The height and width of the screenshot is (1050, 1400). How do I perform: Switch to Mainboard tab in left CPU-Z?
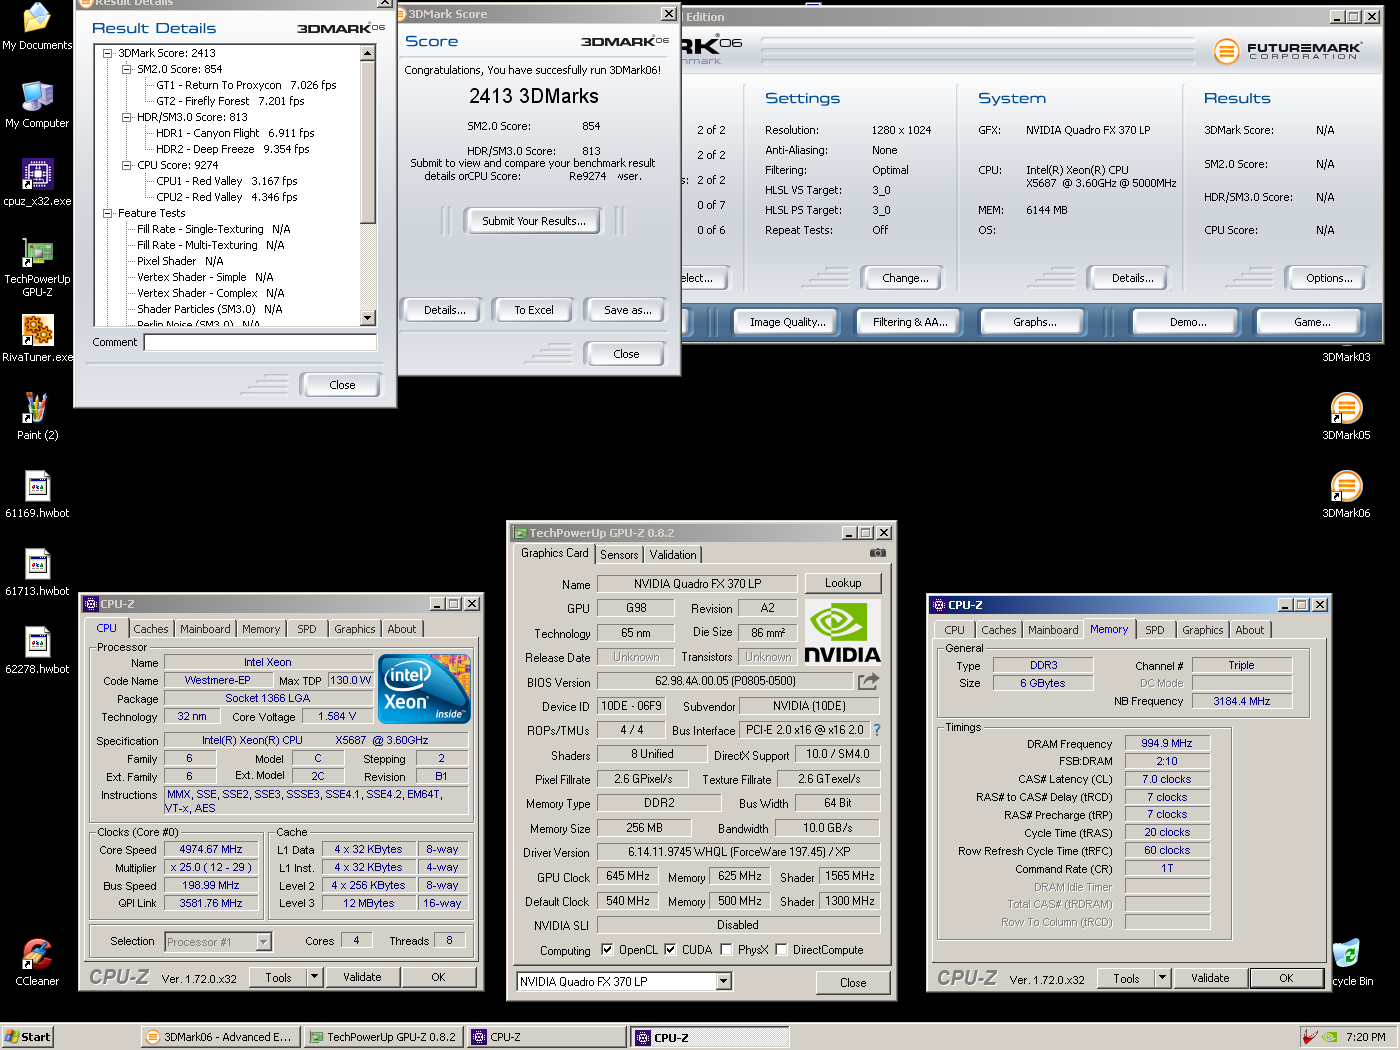point(205,629)
